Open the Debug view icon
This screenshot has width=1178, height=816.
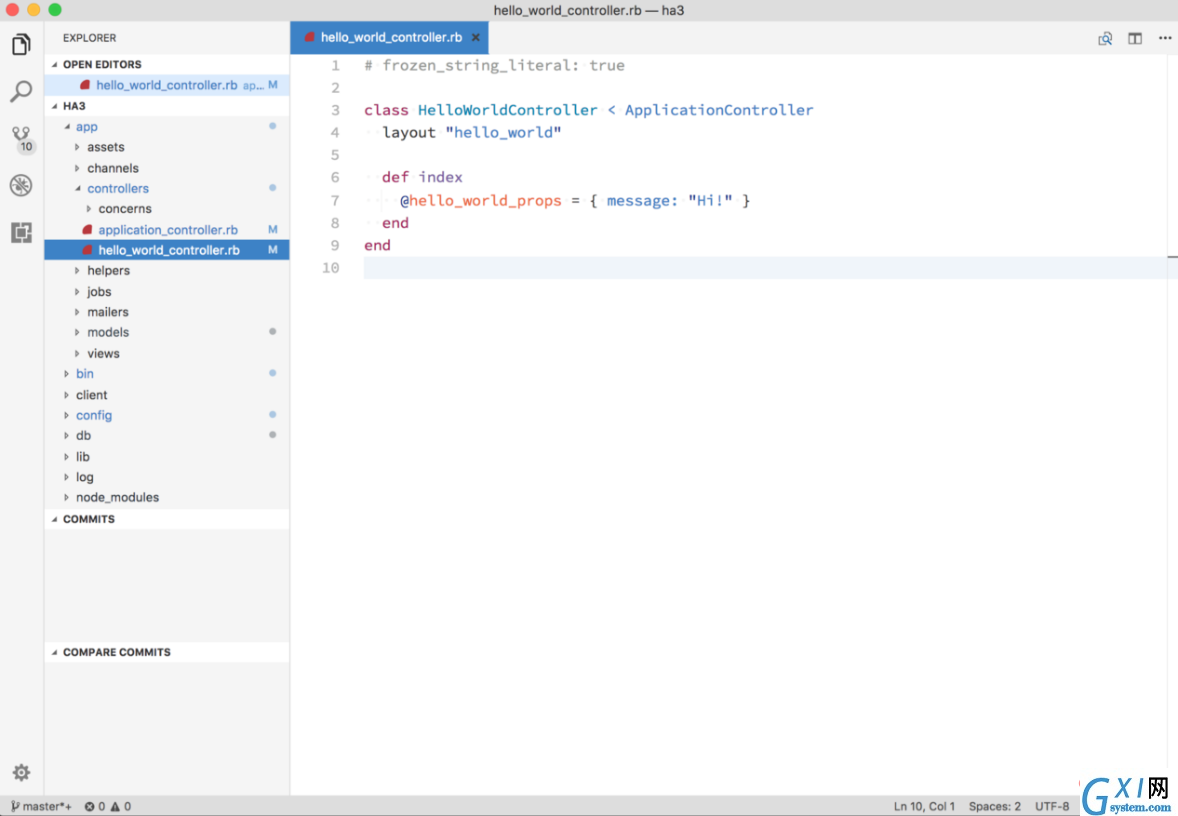pos(21,185)
